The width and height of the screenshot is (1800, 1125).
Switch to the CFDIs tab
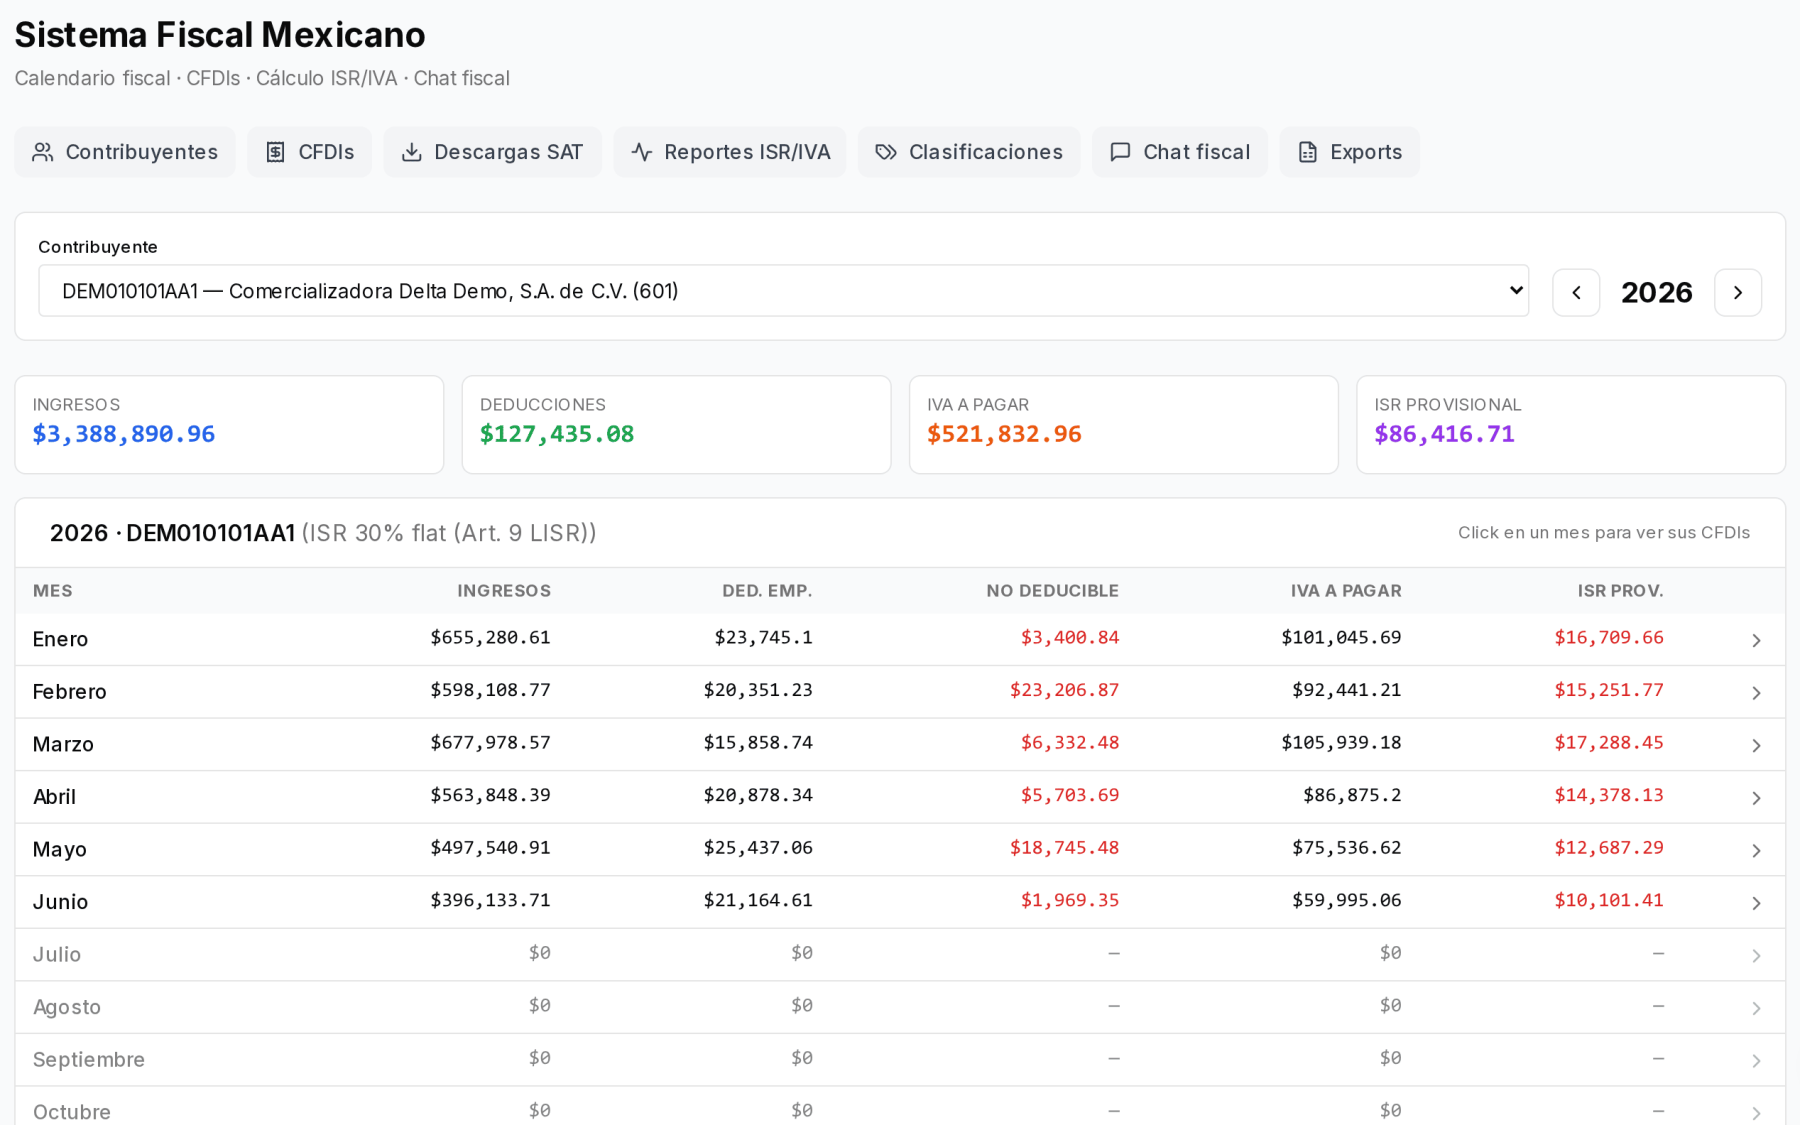pyautogui.click(x=309, y=152)
